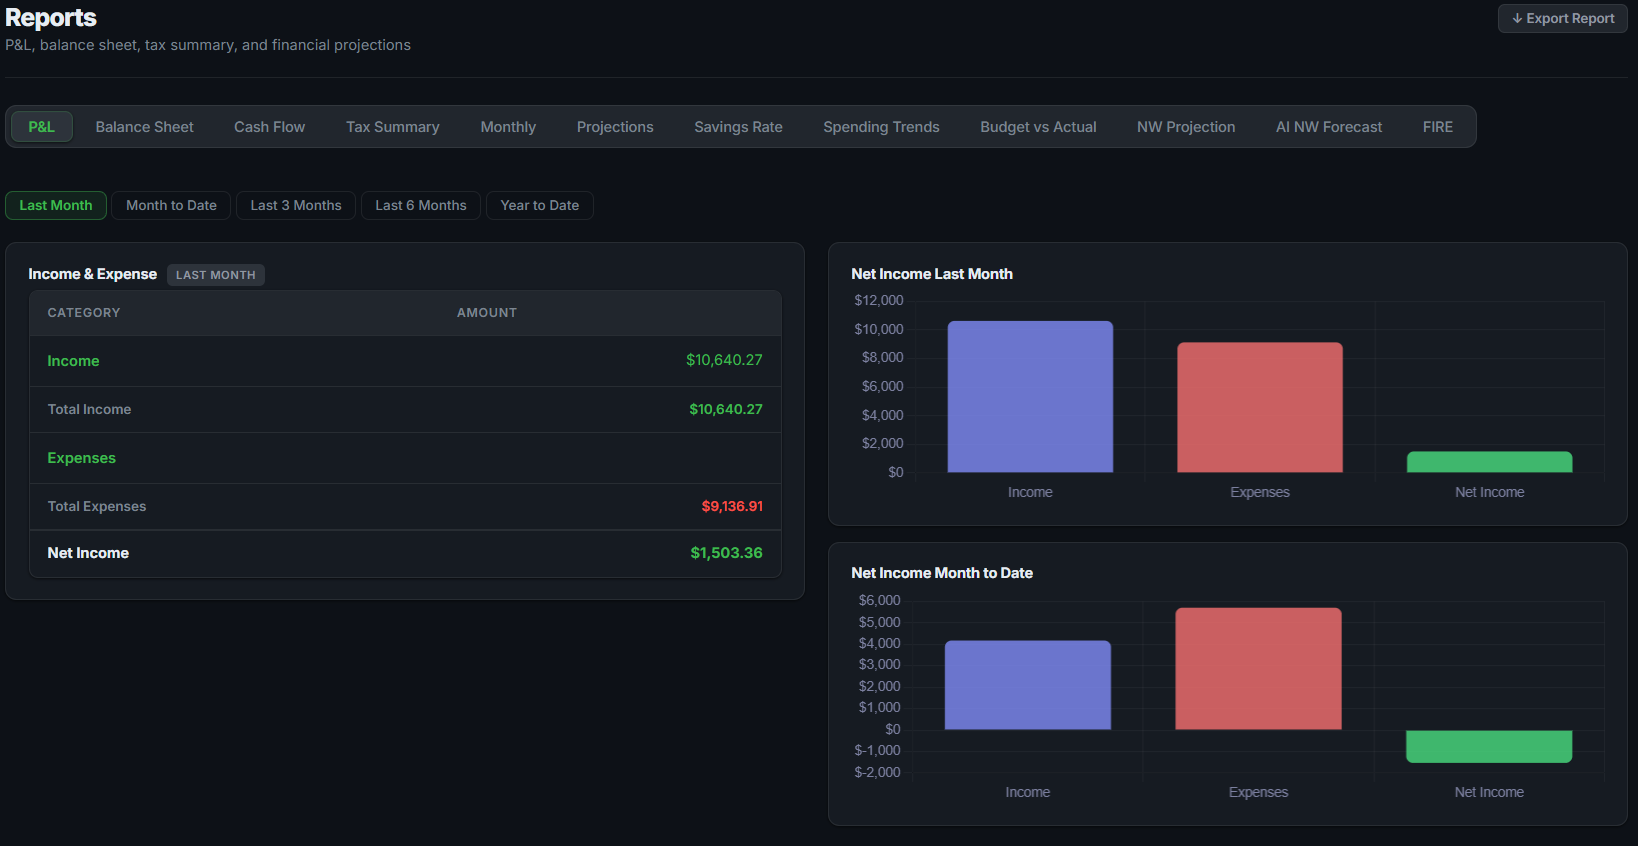Click Expenses bar in Month to Date chart
Image resolution: width=1638 pixels, height=846 pixels.
tap(1258, 669)
